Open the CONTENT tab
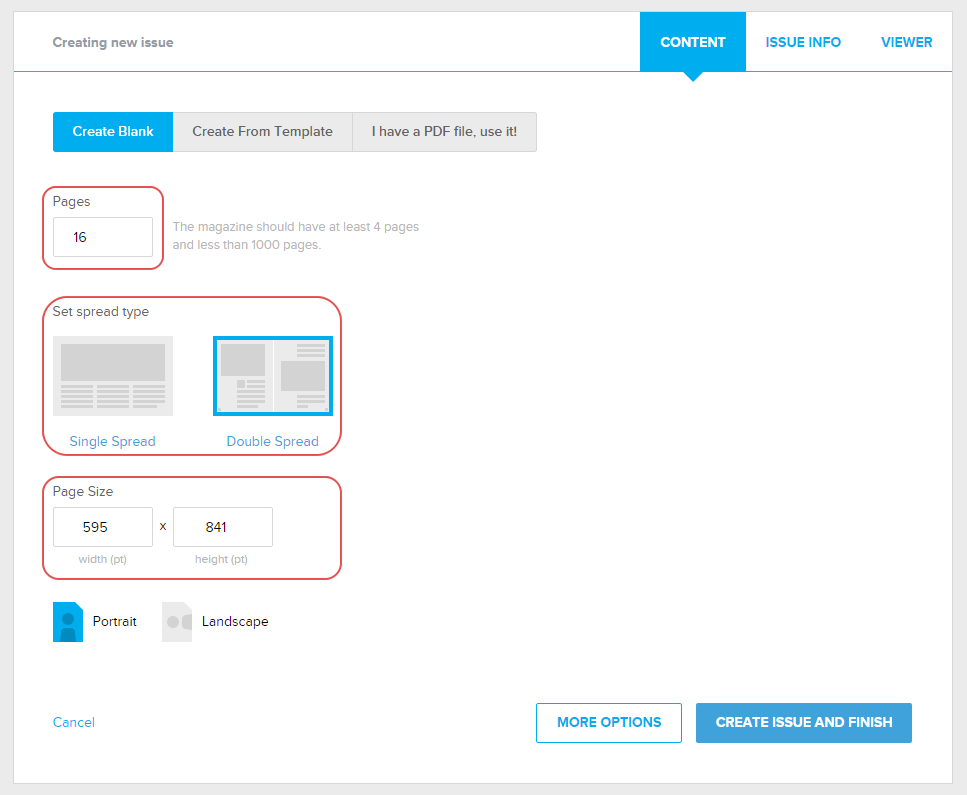 [693, 42]
